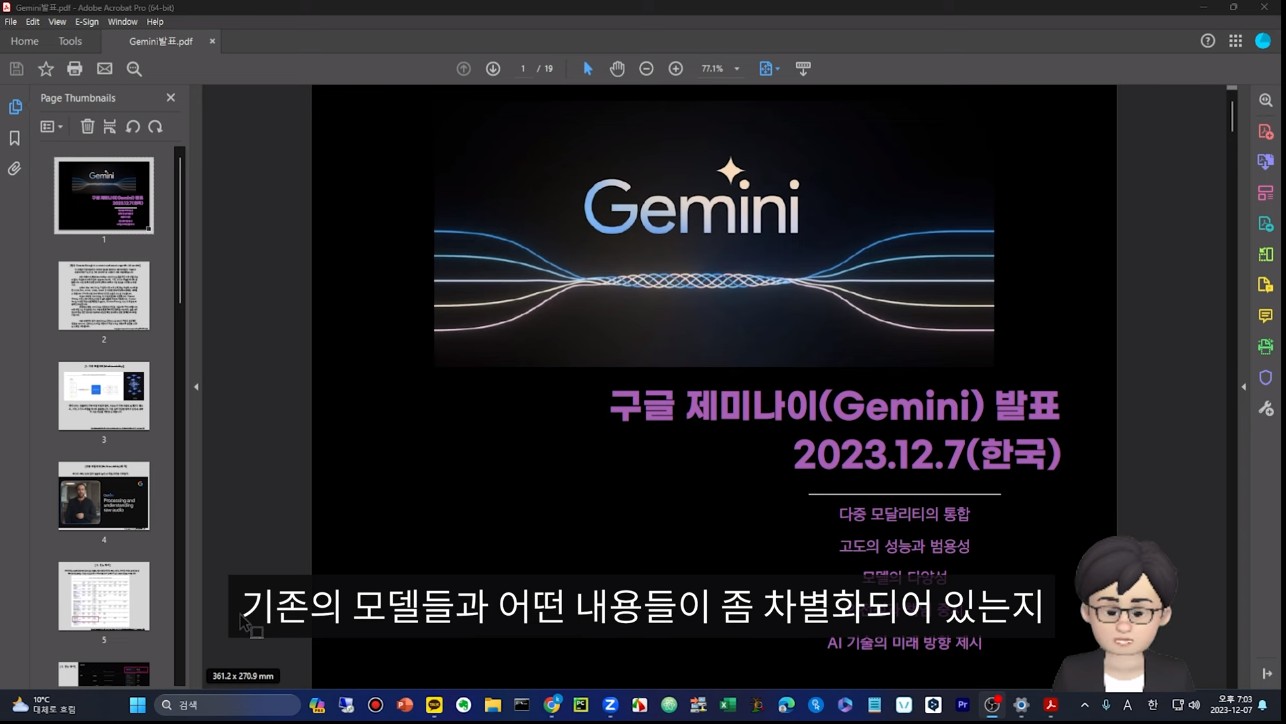Image resolution: width=1286 pixels, height=724 pixels.
Task: Expand hidden system tray icons chevron
Action: click(1084, 705)
